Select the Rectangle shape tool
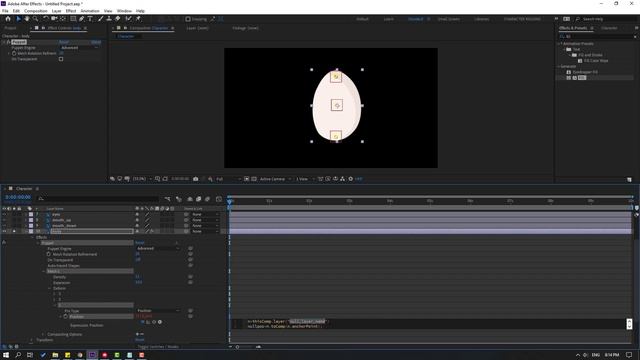 tap(73, 19)
